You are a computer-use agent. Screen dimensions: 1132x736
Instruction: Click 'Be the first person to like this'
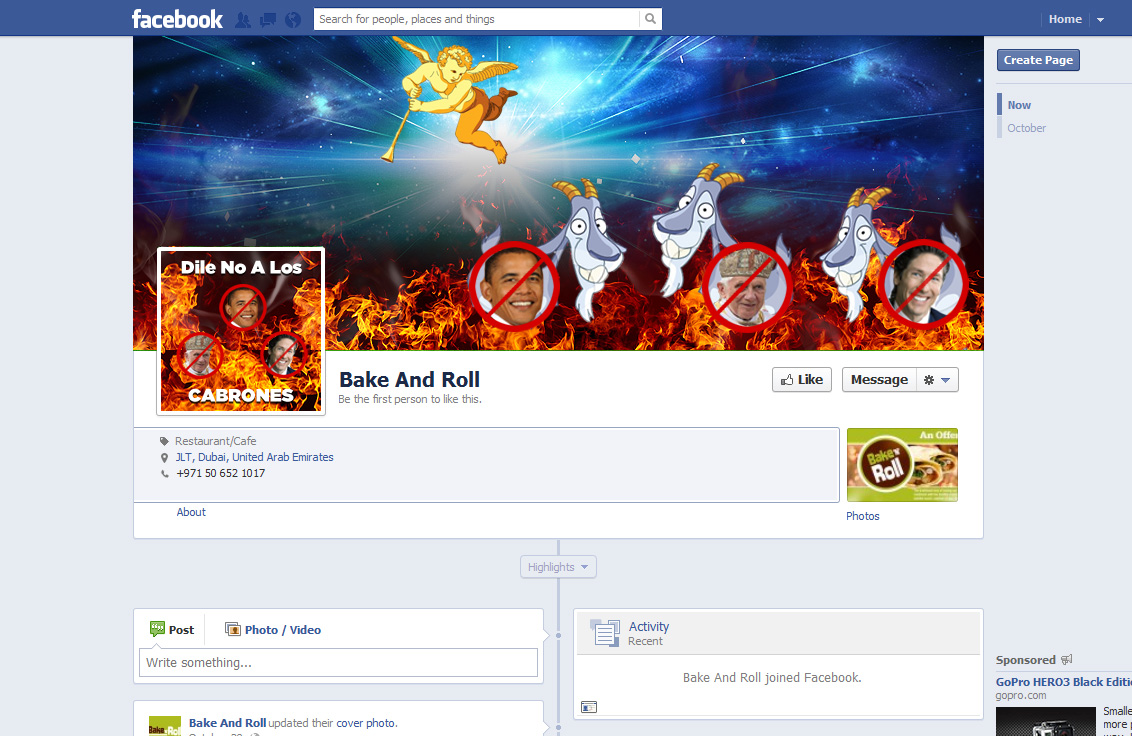point(409,399)
